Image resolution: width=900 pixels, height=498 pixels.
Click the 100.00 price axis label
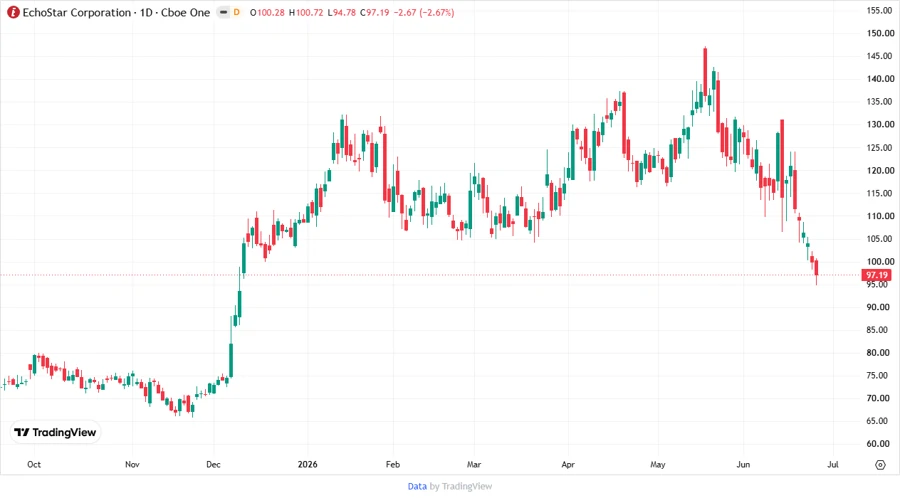point(879,262)
